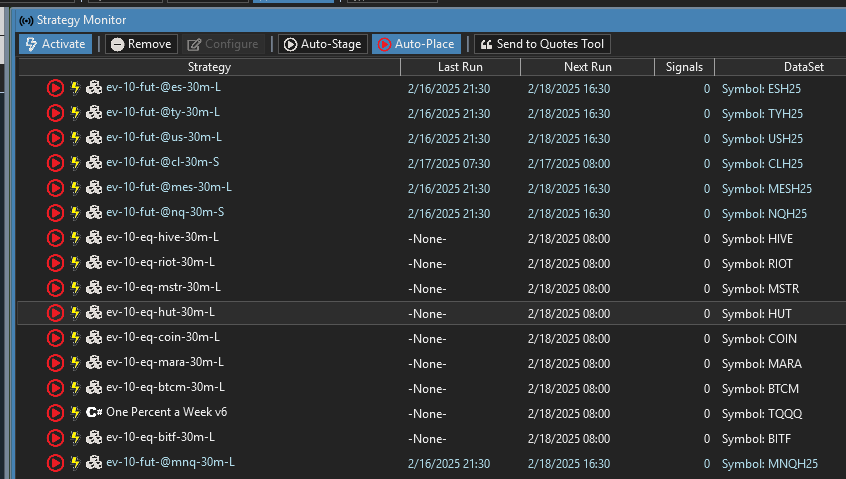Click the lightning bolt icon beside ev-10-fut-@ty-30m-L
The width and height of the screenshot is (846, 479).
pos(75,113)
